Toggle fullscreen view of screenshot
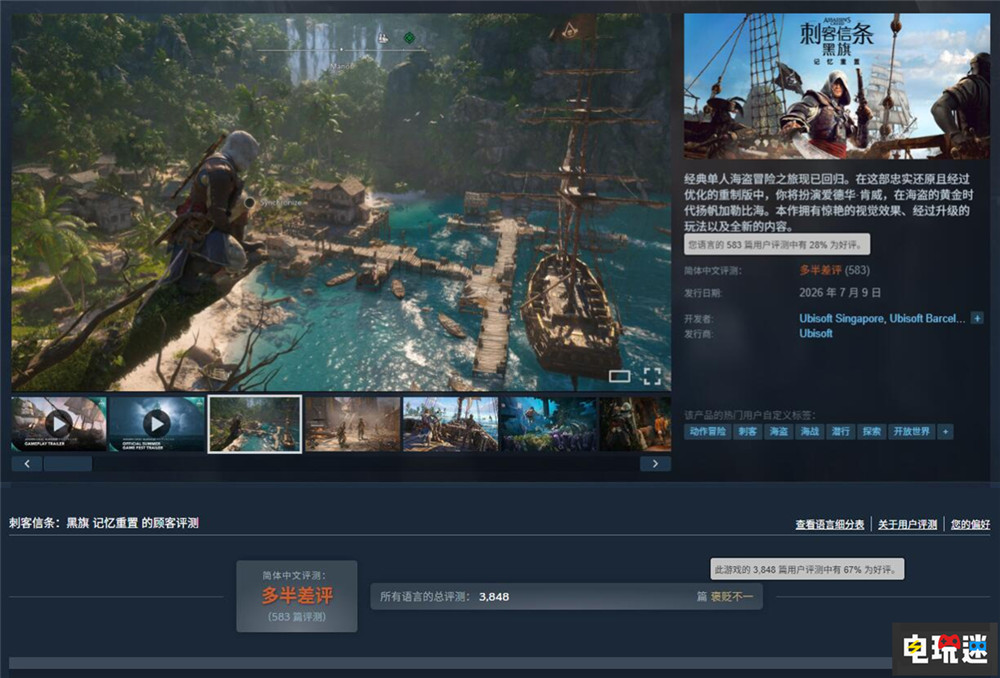Viewport: 1000px width, 678px height. tap(652, 376)
